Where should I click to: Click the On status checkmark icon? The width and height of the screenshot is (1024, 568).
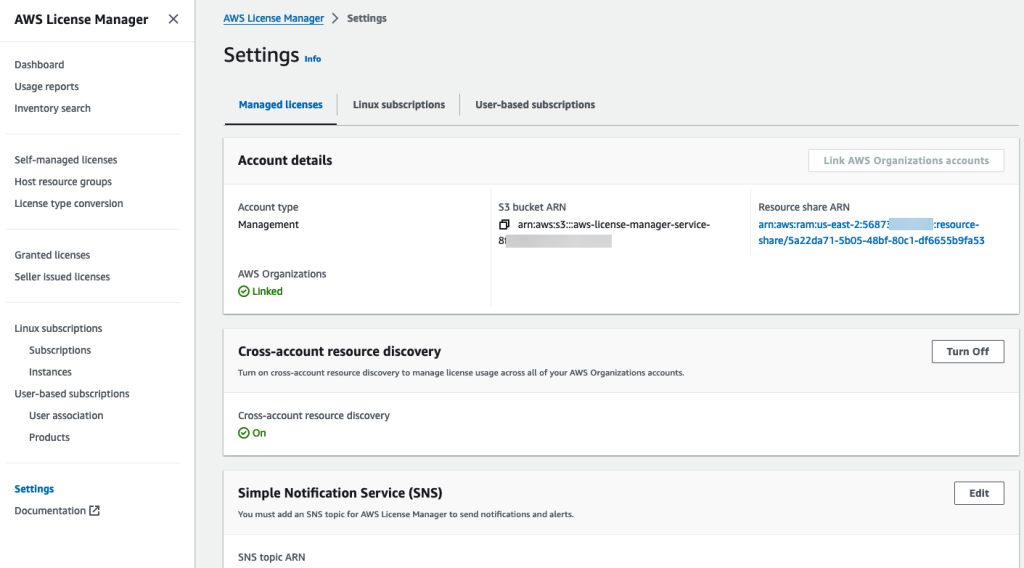[244, 433]
